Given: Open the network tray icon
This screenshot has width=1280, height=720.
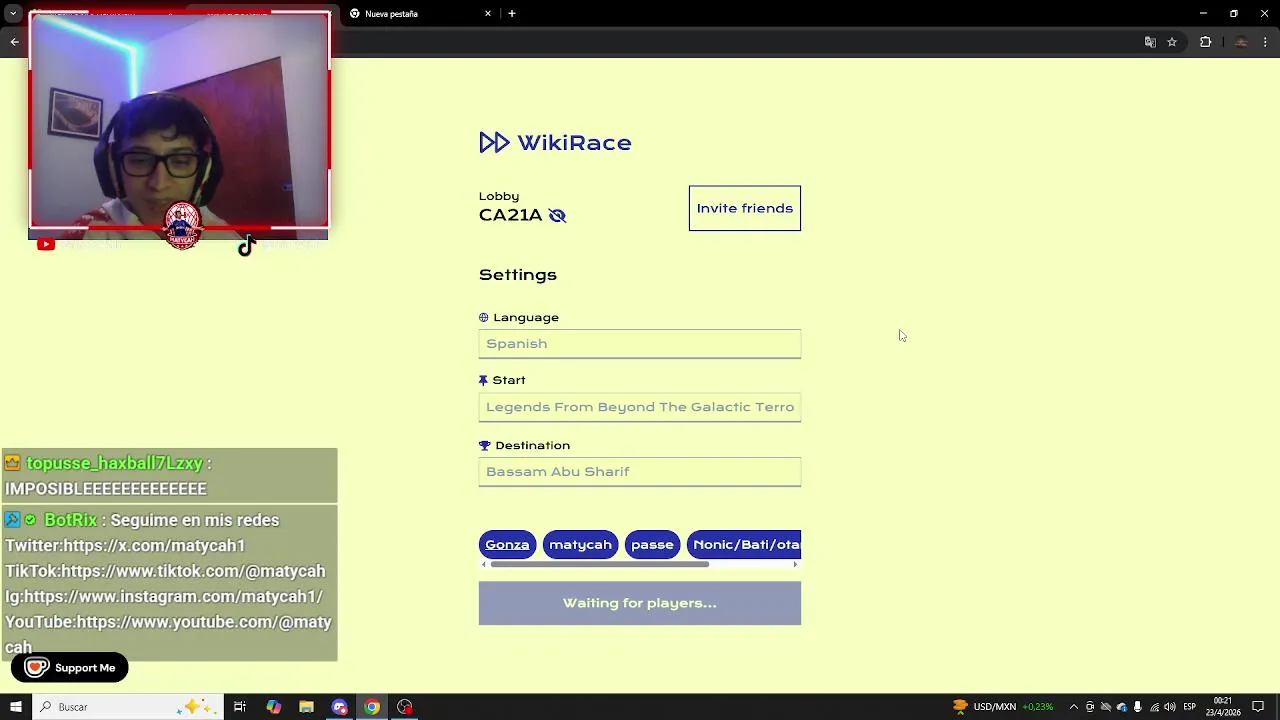Looking at the screenshot, I should 1154,707.
